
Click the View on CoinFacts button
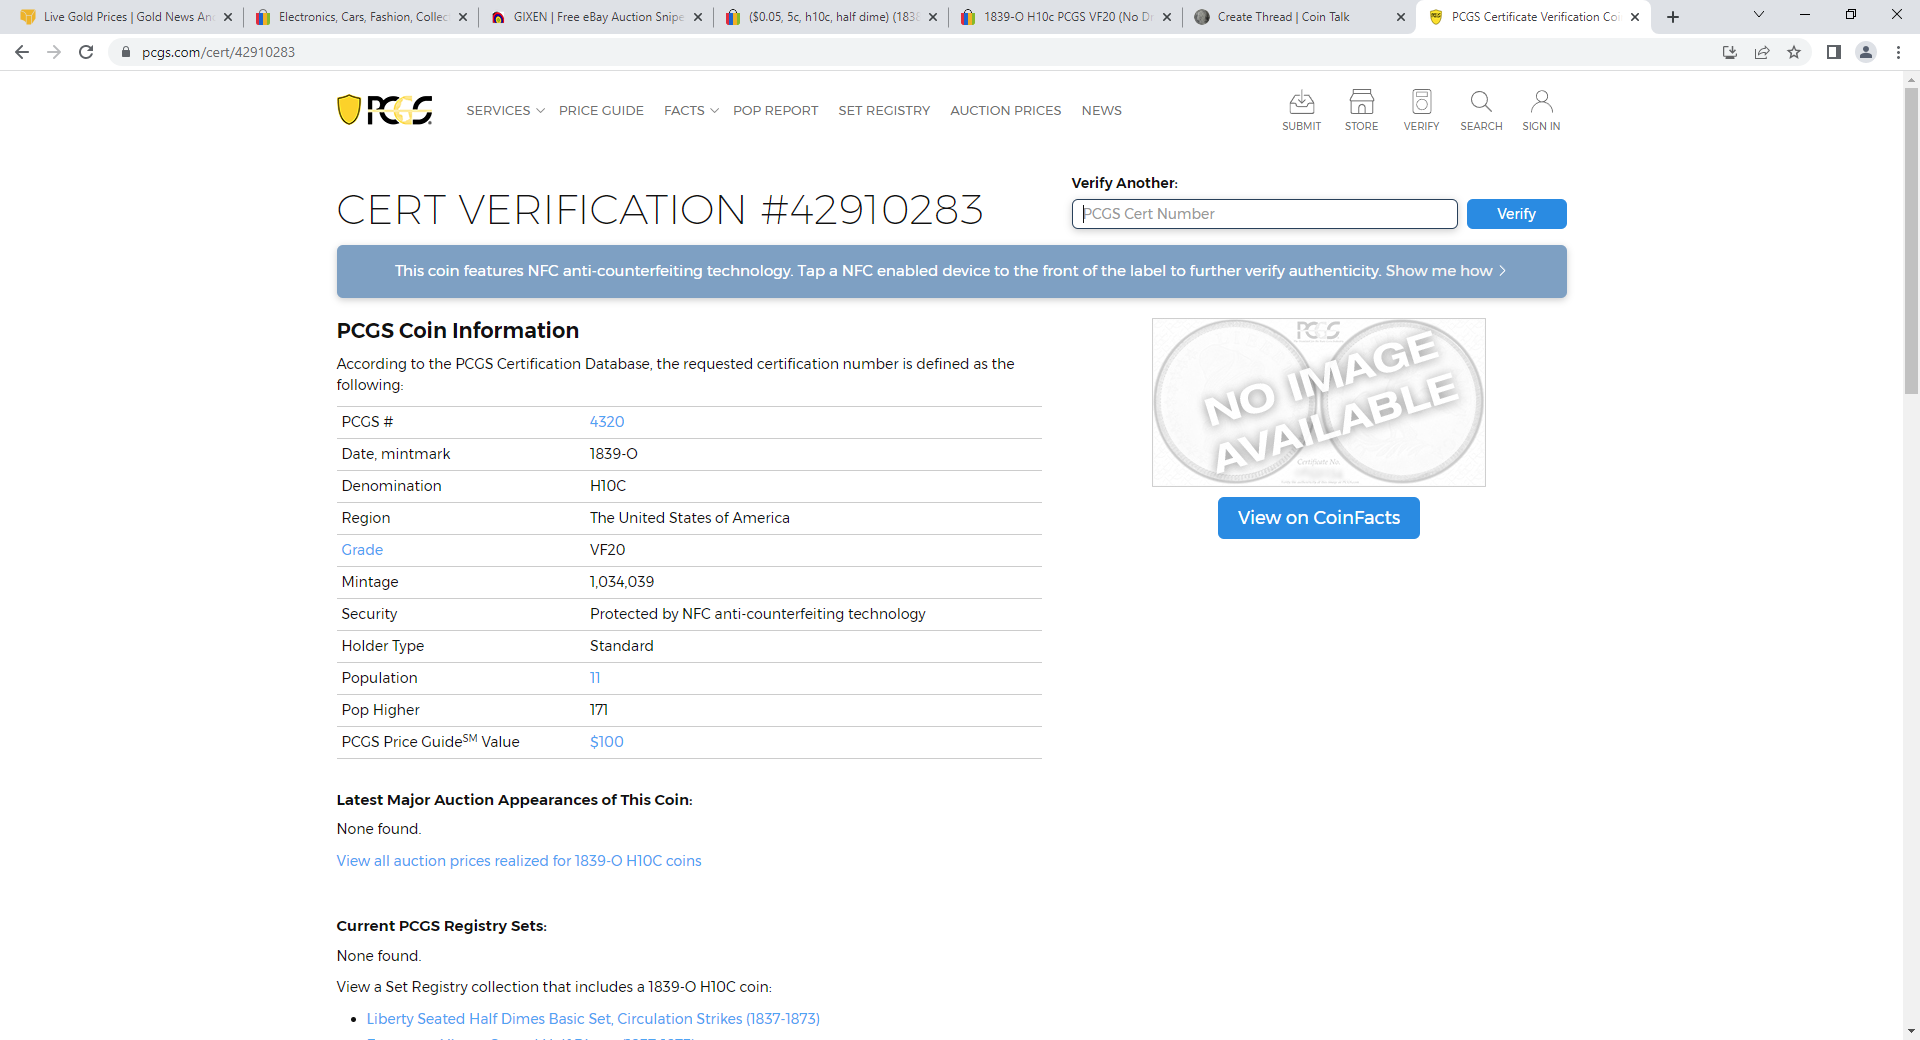1318,518
